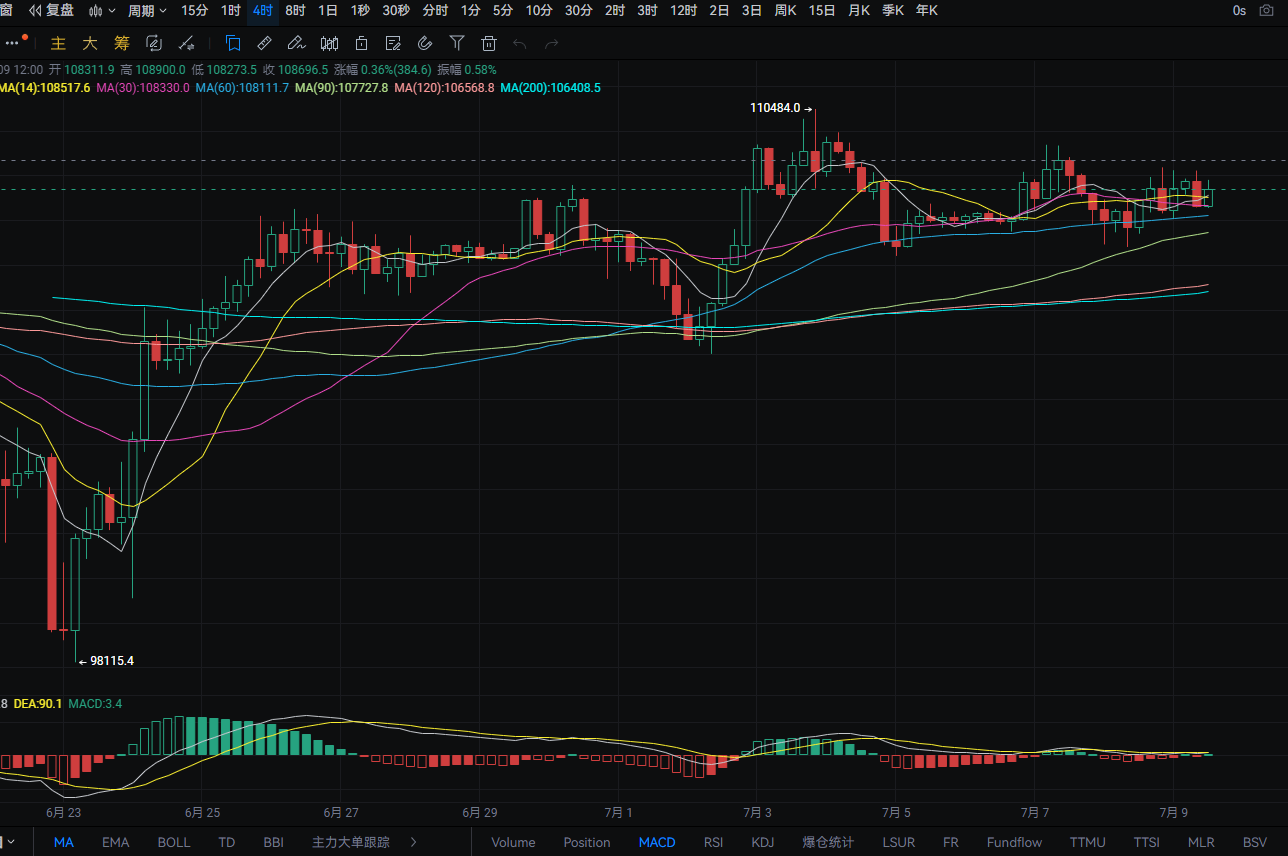Click the 110484.0 high price marker

tap(781, 108)
